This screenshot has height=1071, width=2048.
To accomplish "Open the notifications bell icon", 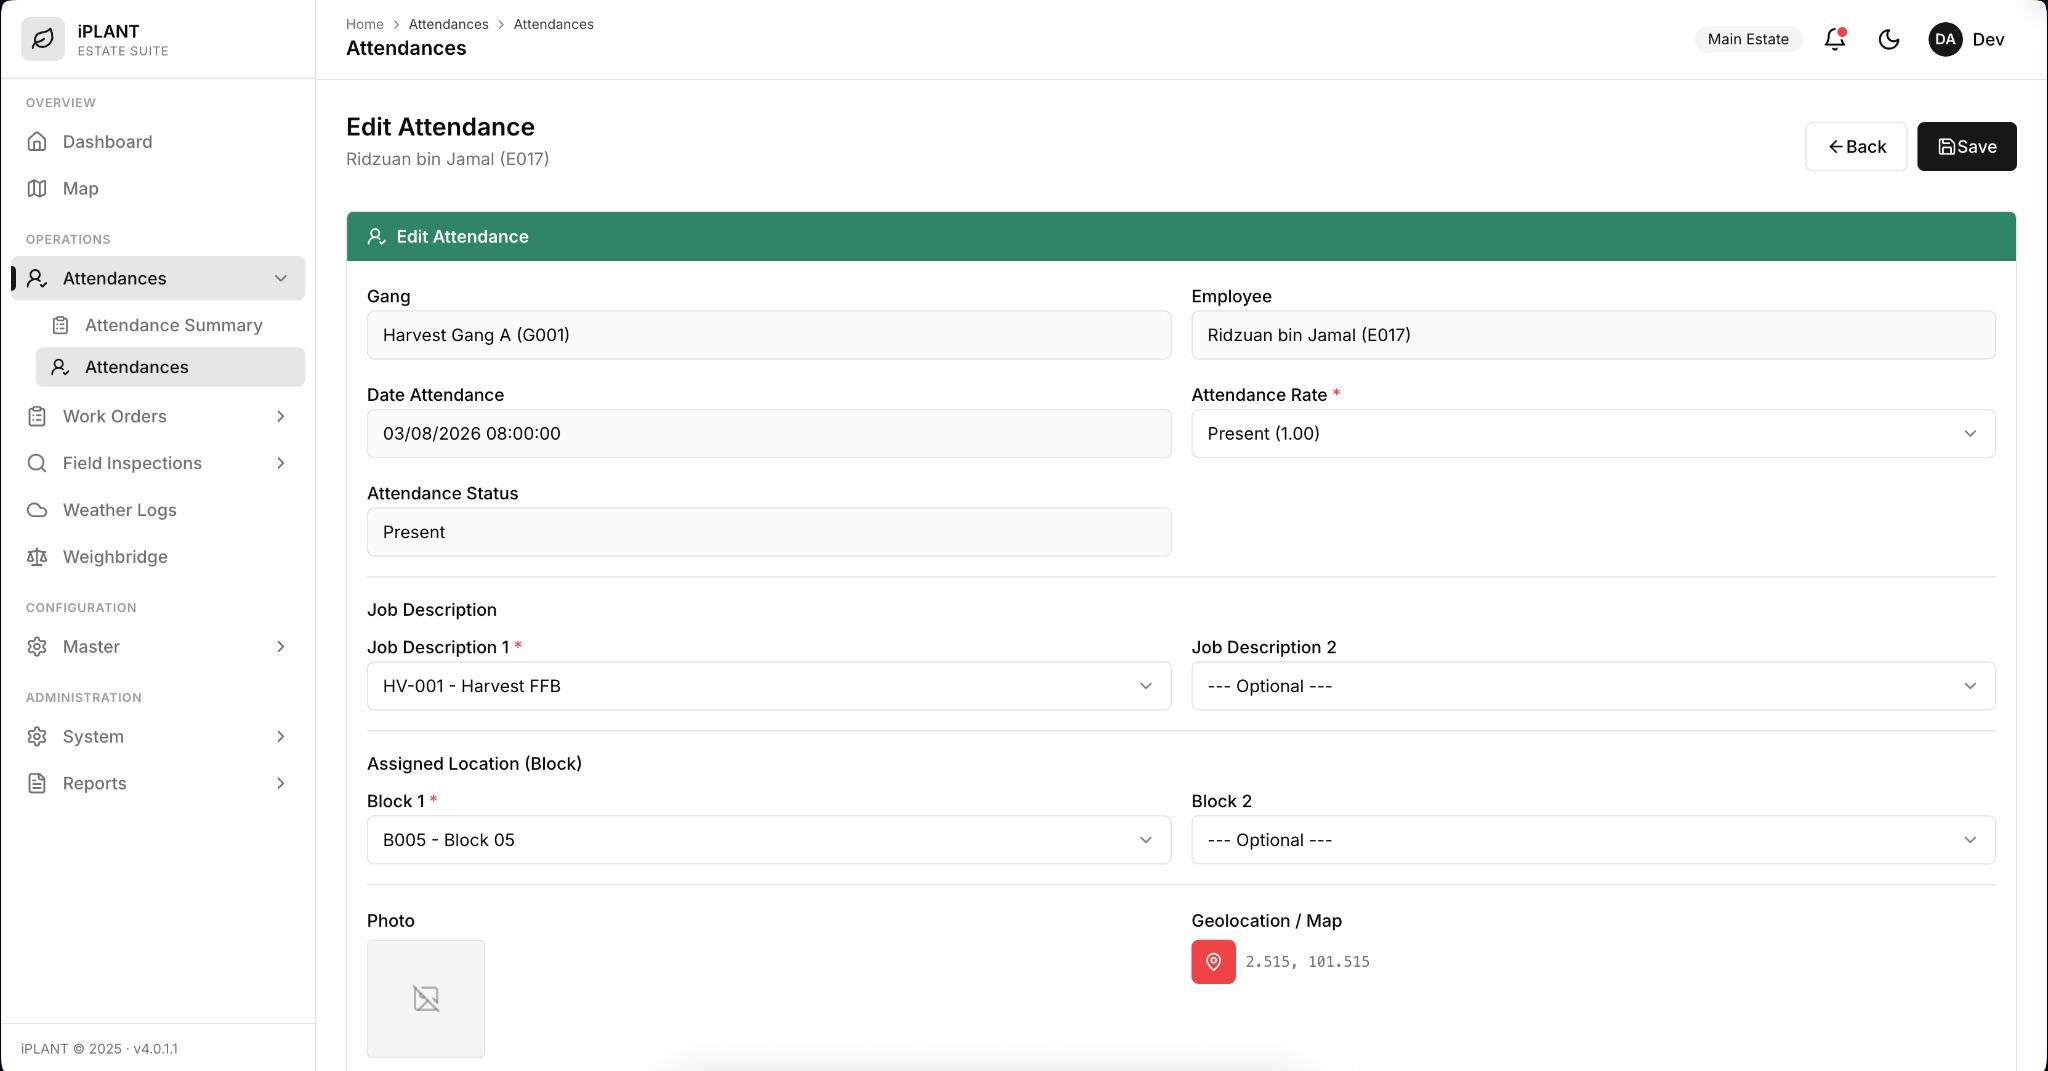I will click(x=1834, y=39).
